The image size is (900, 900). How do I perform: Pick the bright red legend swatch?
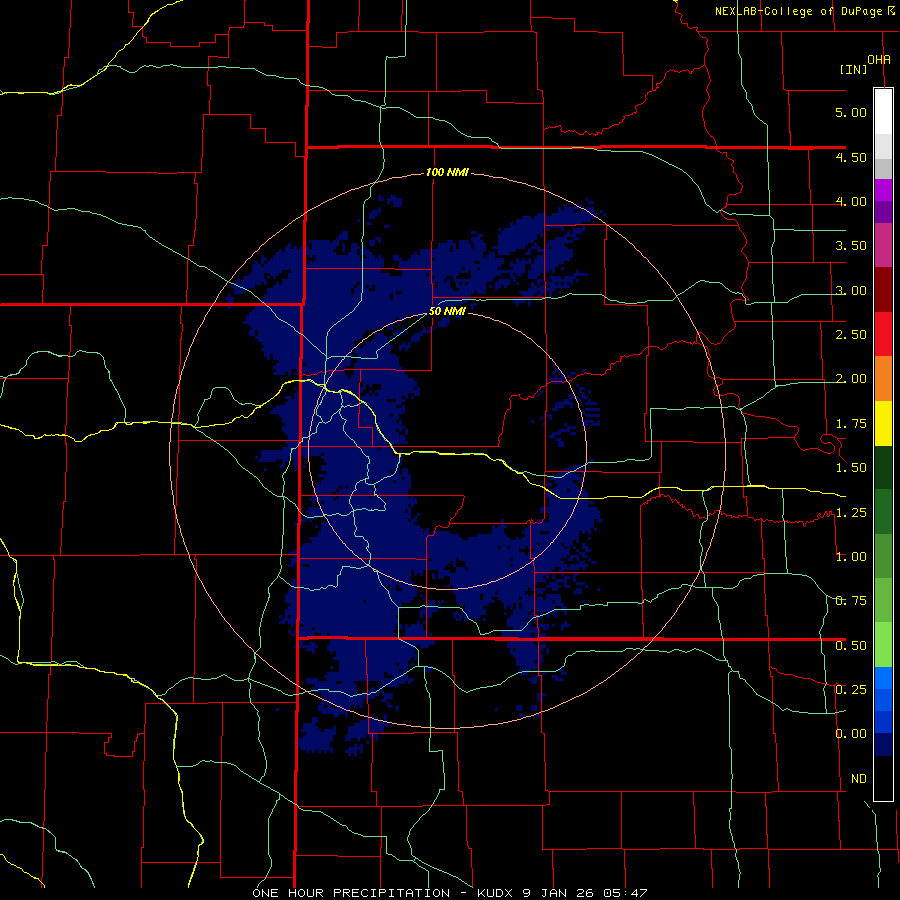(883, 334)
